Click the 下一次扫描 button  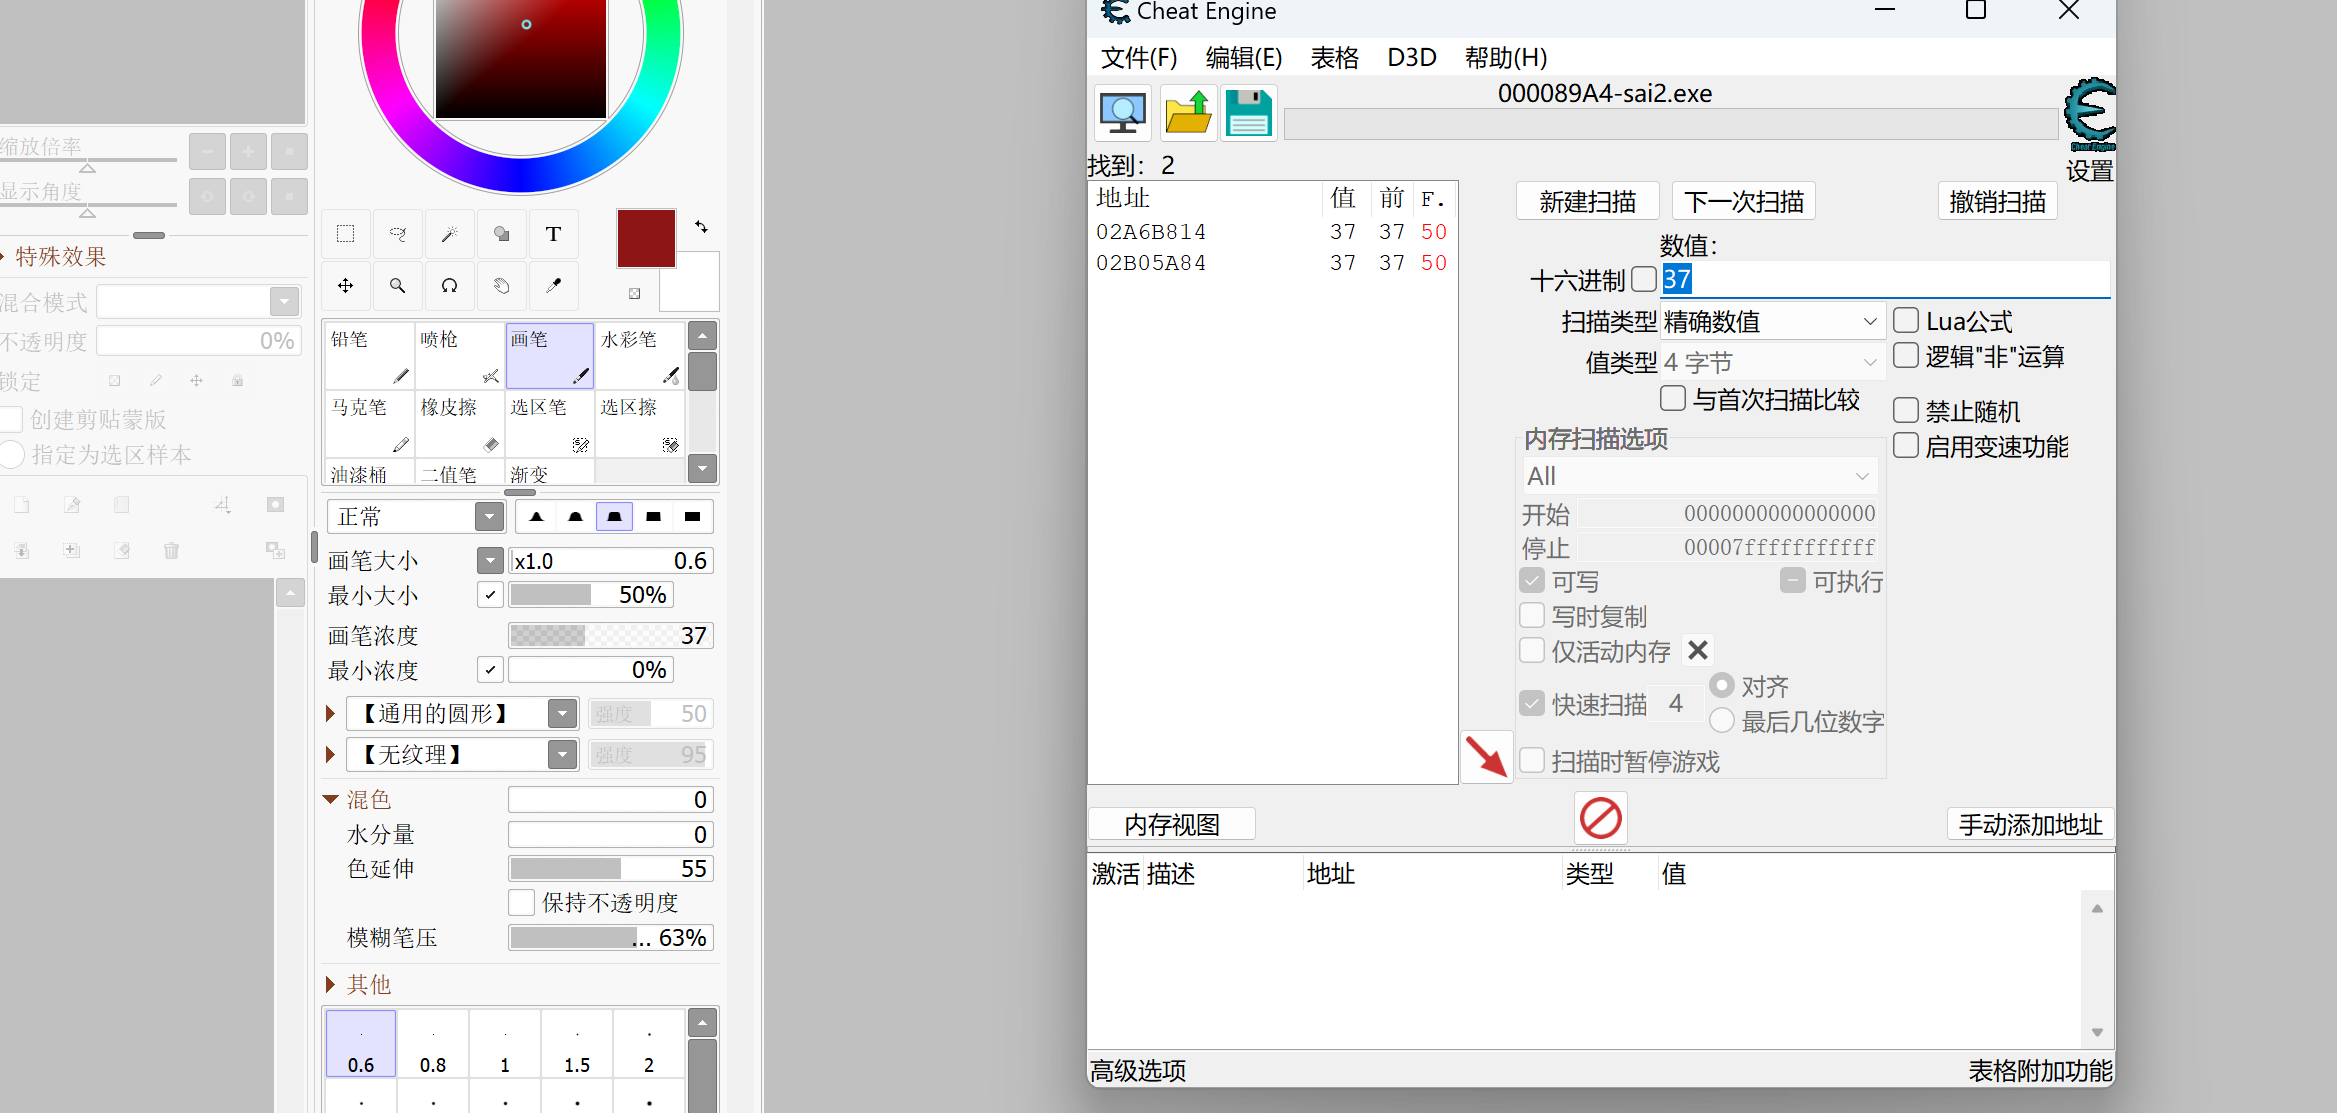coord(1743,202)
